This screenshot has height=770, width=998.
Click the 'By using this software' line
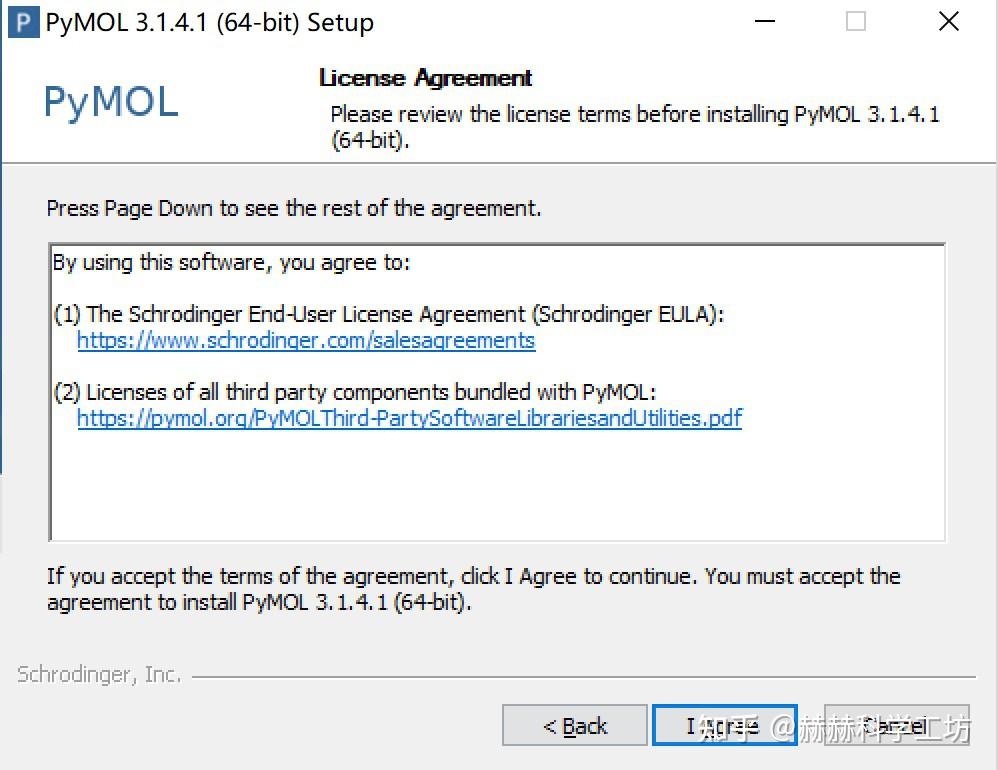point(232,263)
